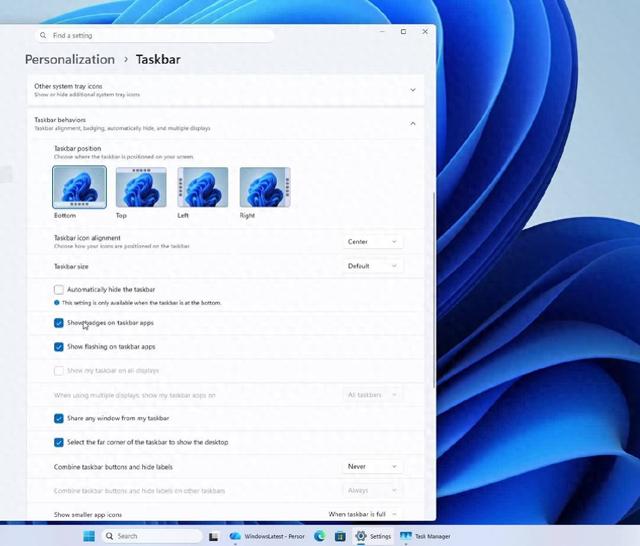The width and height of the screenshot is (640, 546).
Task: Maximize the Settings window
Action: pos(403,31)
